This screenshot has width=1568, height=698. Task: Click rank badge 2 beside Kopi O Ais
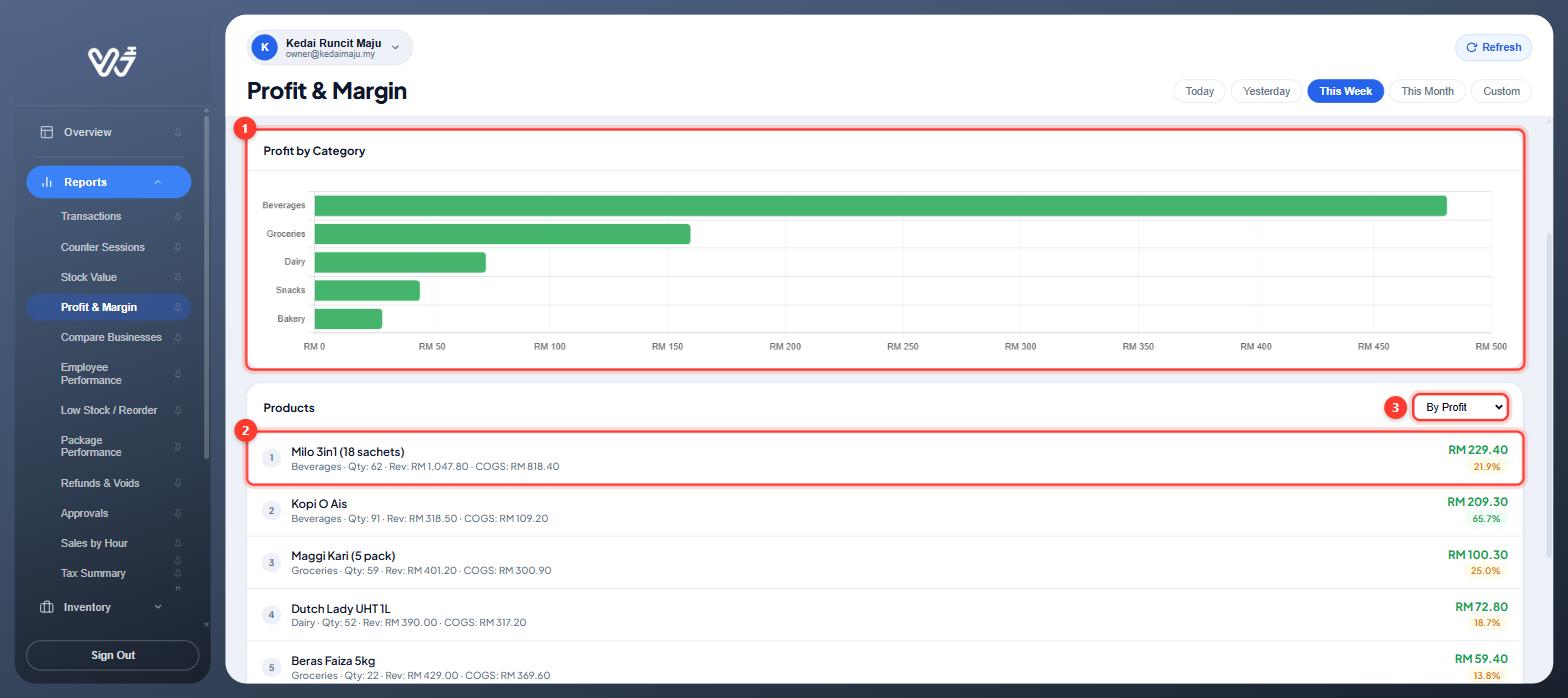pyautogui.click(x=271, y=510)
